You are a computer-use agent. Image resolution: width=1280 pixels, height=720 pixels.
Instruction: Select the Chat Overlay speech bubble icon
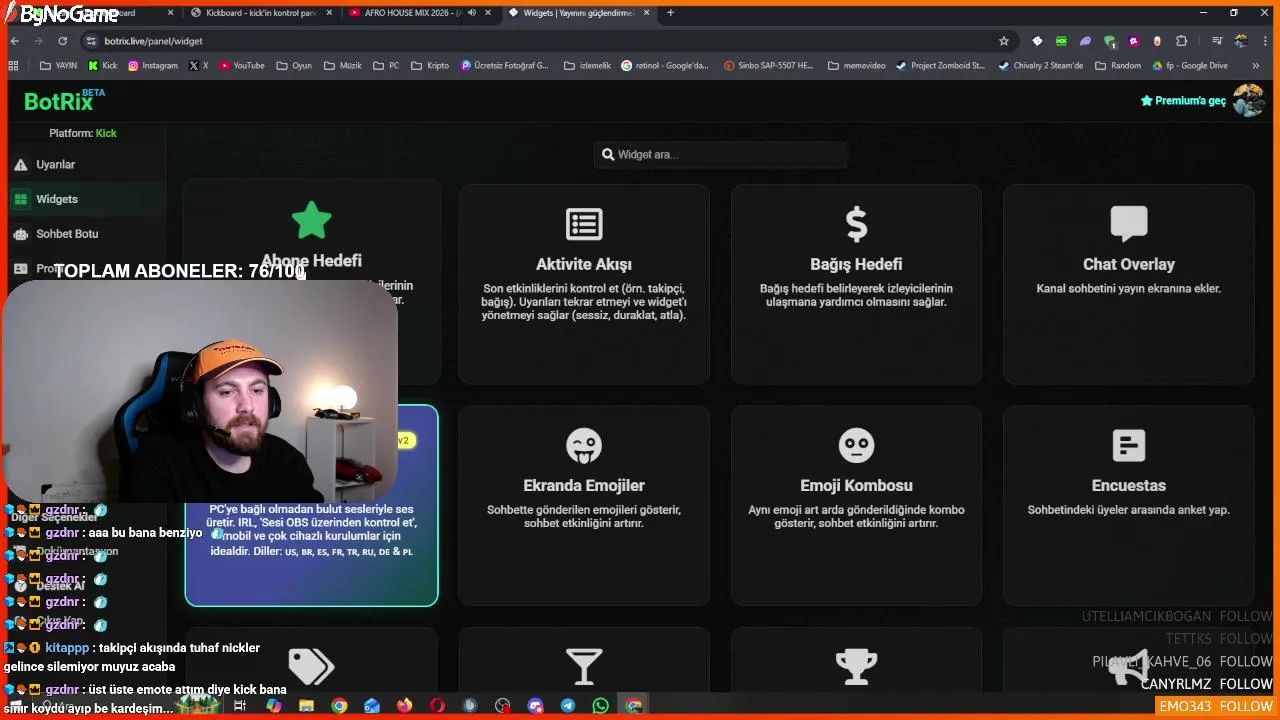(1129, 224)
